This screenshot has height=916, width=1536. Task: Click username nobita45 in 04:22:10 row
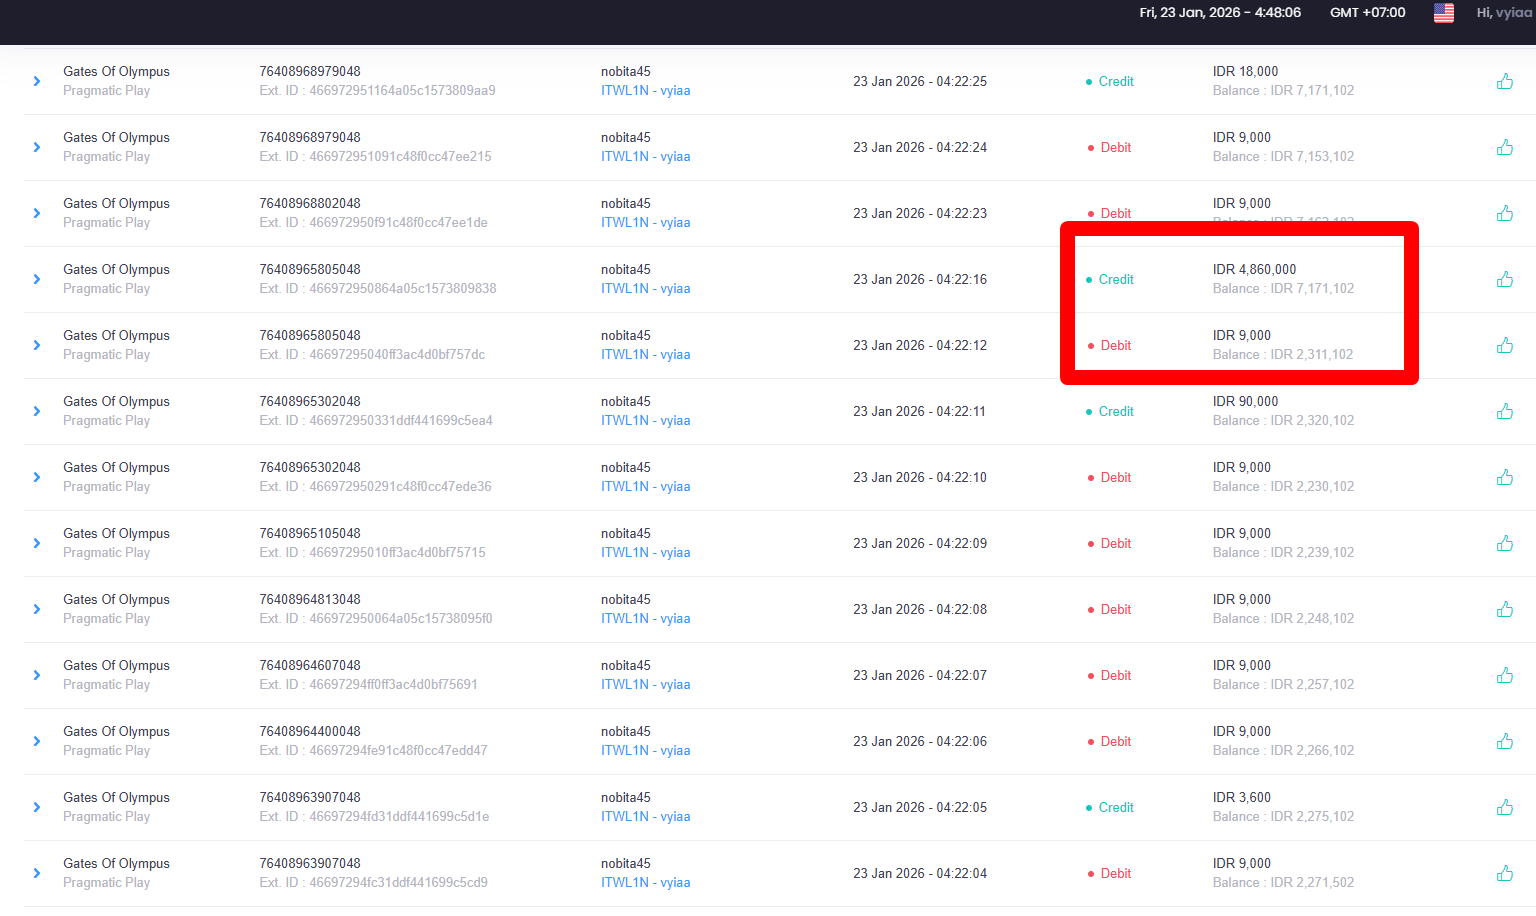coord(626,467)
